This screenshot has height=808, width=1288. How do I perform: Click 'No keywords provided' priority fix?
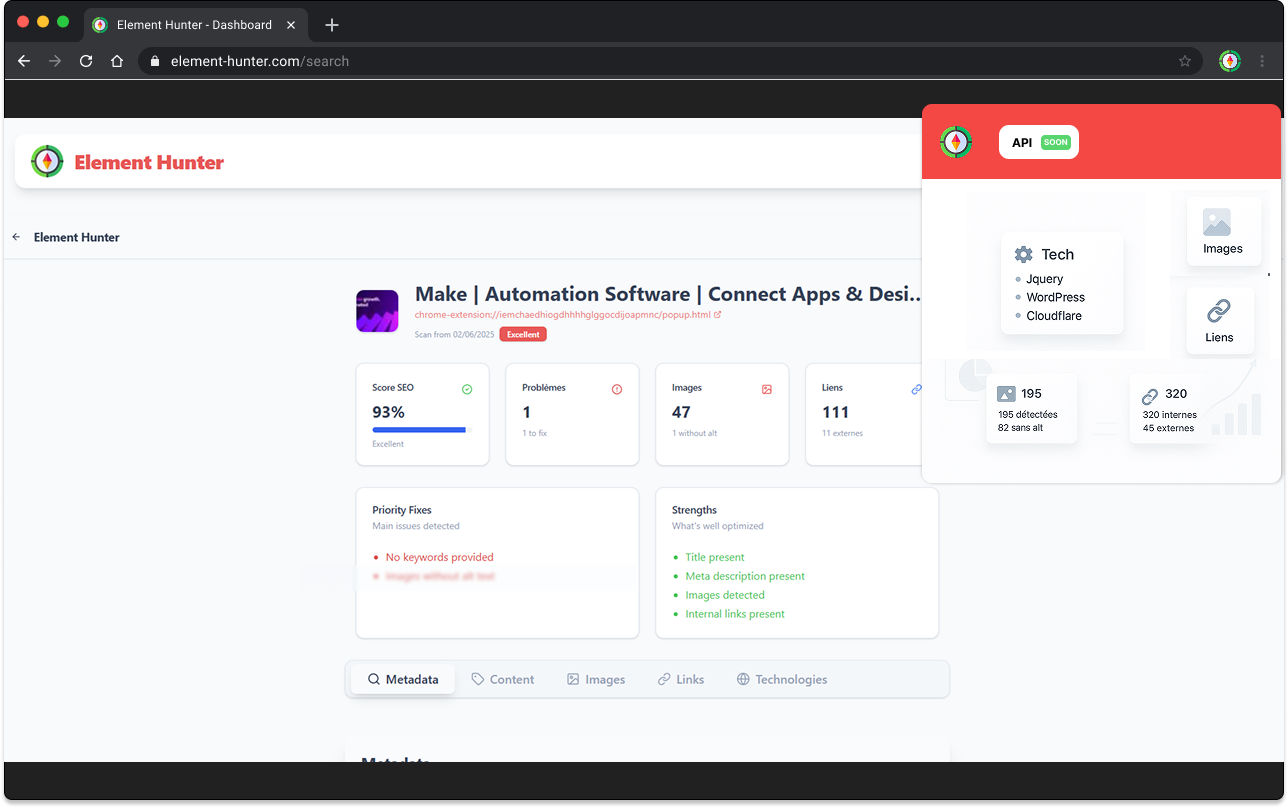tap(439, 557)
